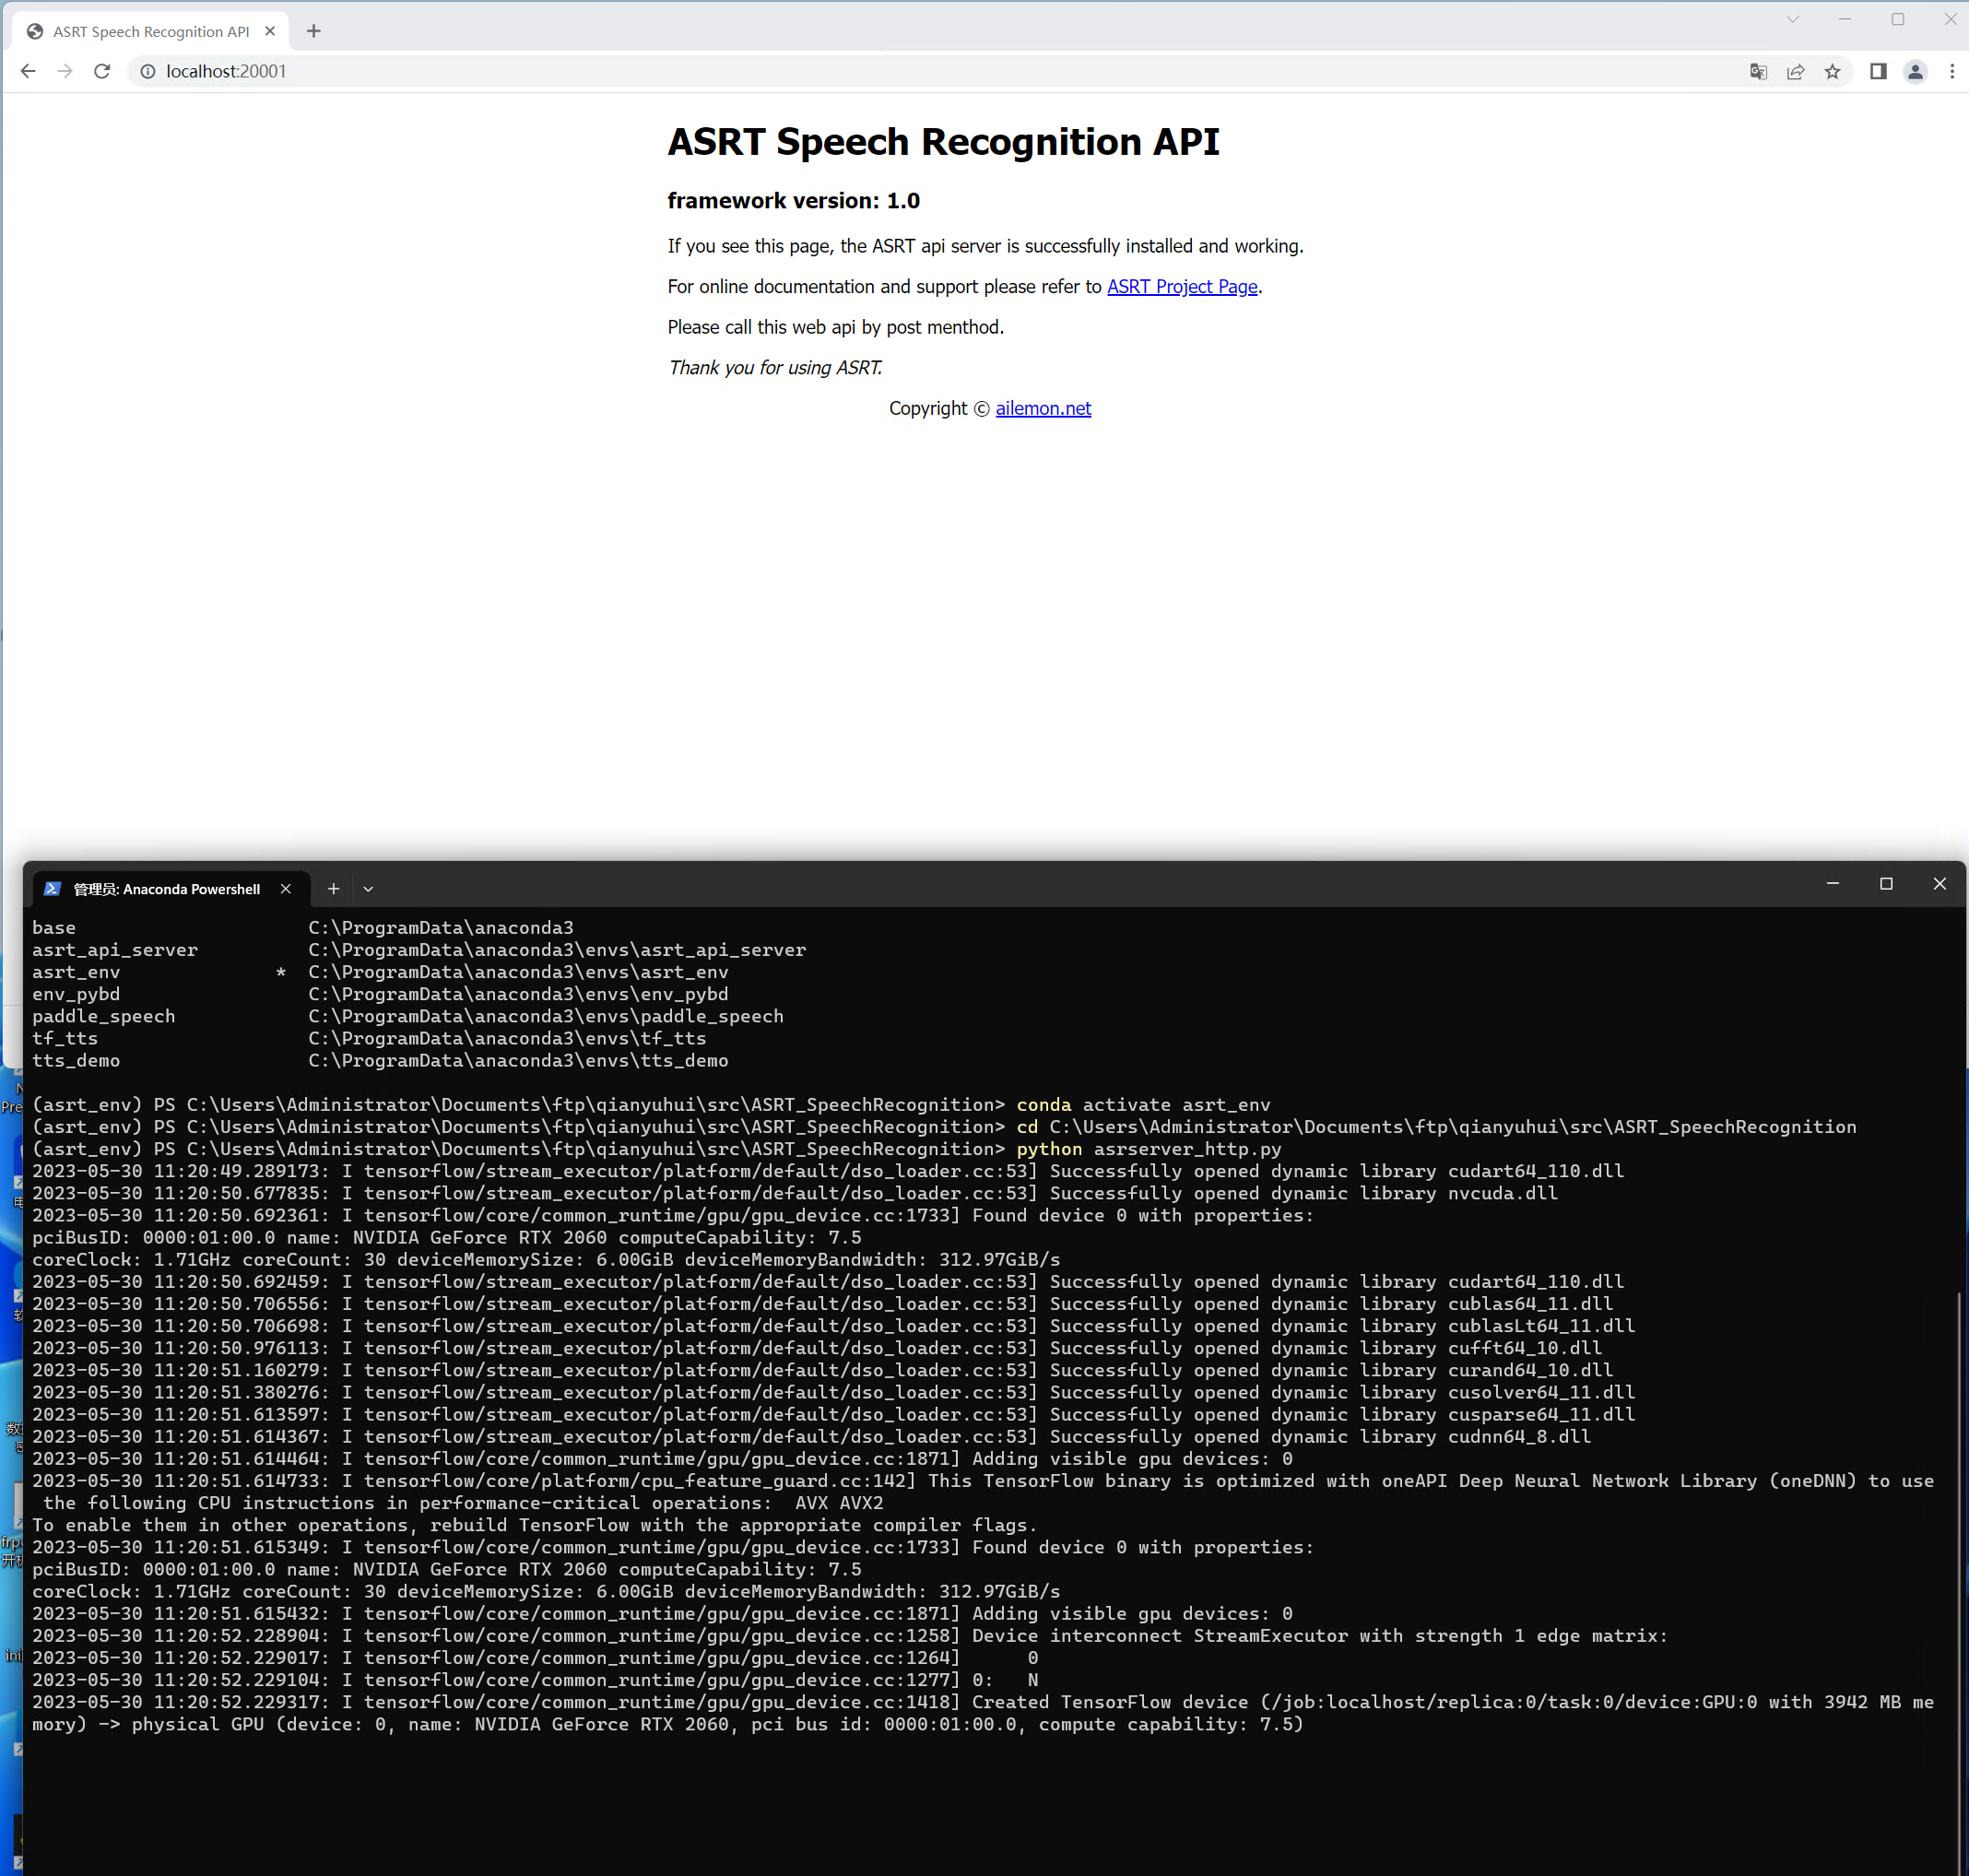The image size is (1969, 1876).
Task: Reload the localhost:20001 page
Action: click(102, 71)
